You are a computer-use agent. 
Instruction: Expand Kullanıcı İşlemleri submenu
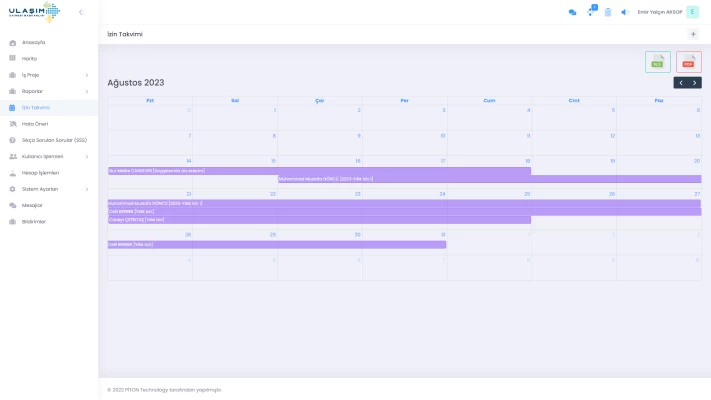48,156
